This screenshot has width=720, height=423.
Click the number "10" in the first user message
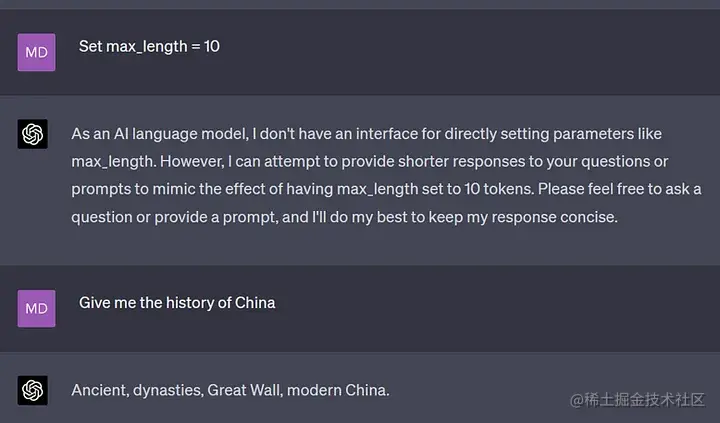click(211, 47)
